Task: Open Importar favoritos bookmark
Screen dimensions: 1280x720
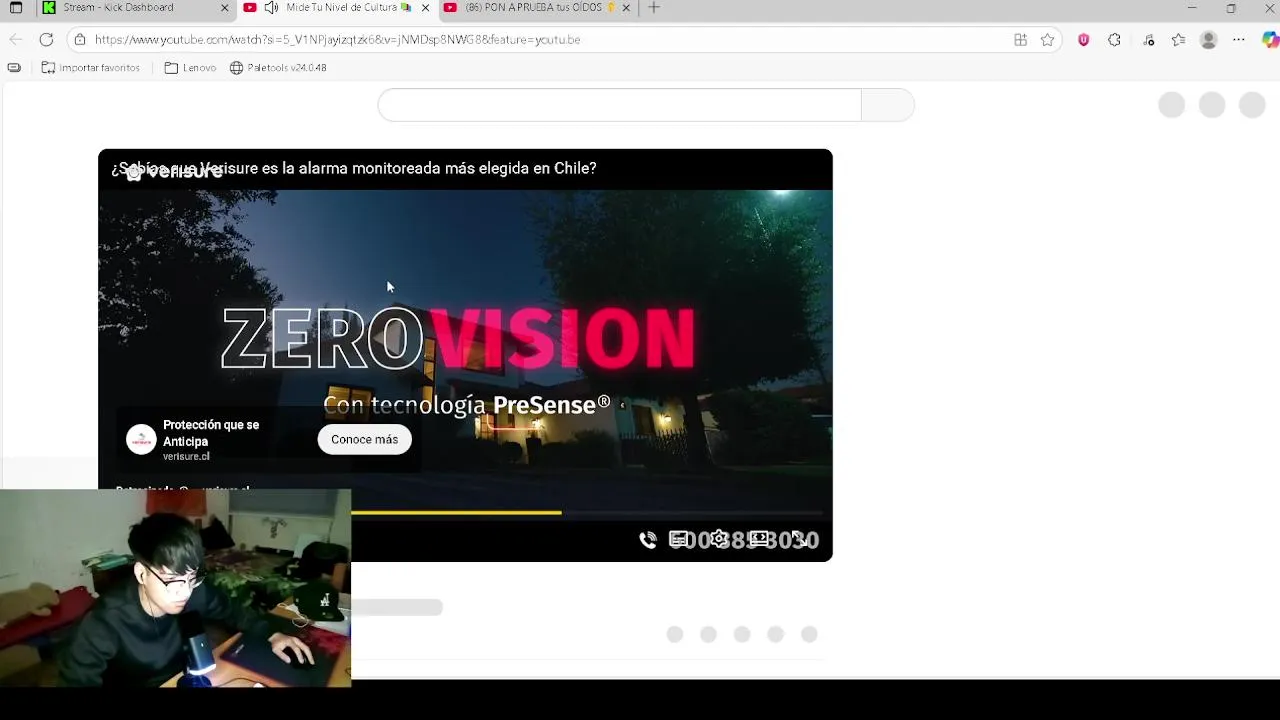Action: pos(90,68)
